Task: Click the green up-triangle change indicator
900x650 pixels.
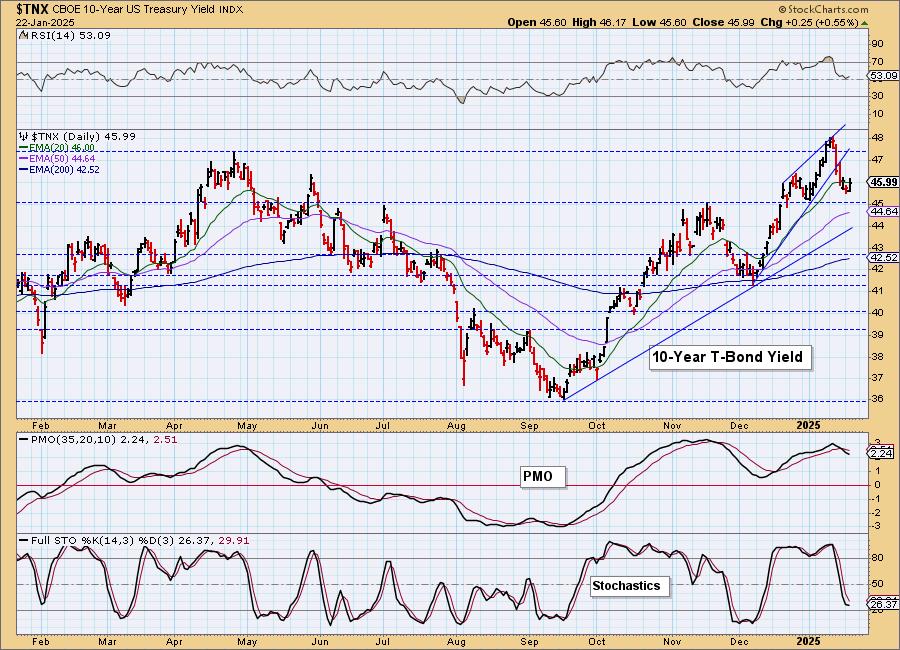Action: tap(865, 23)
